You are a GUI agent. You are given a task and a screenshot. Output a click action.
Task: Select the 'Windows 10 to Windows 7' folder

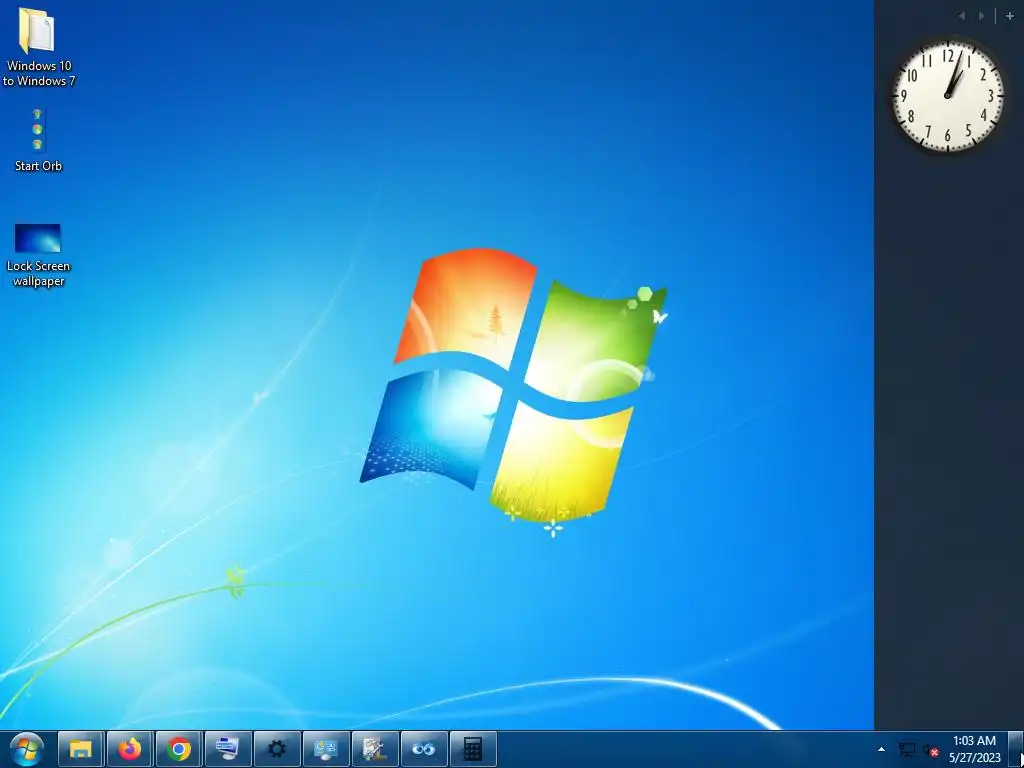tap(38, 47)
